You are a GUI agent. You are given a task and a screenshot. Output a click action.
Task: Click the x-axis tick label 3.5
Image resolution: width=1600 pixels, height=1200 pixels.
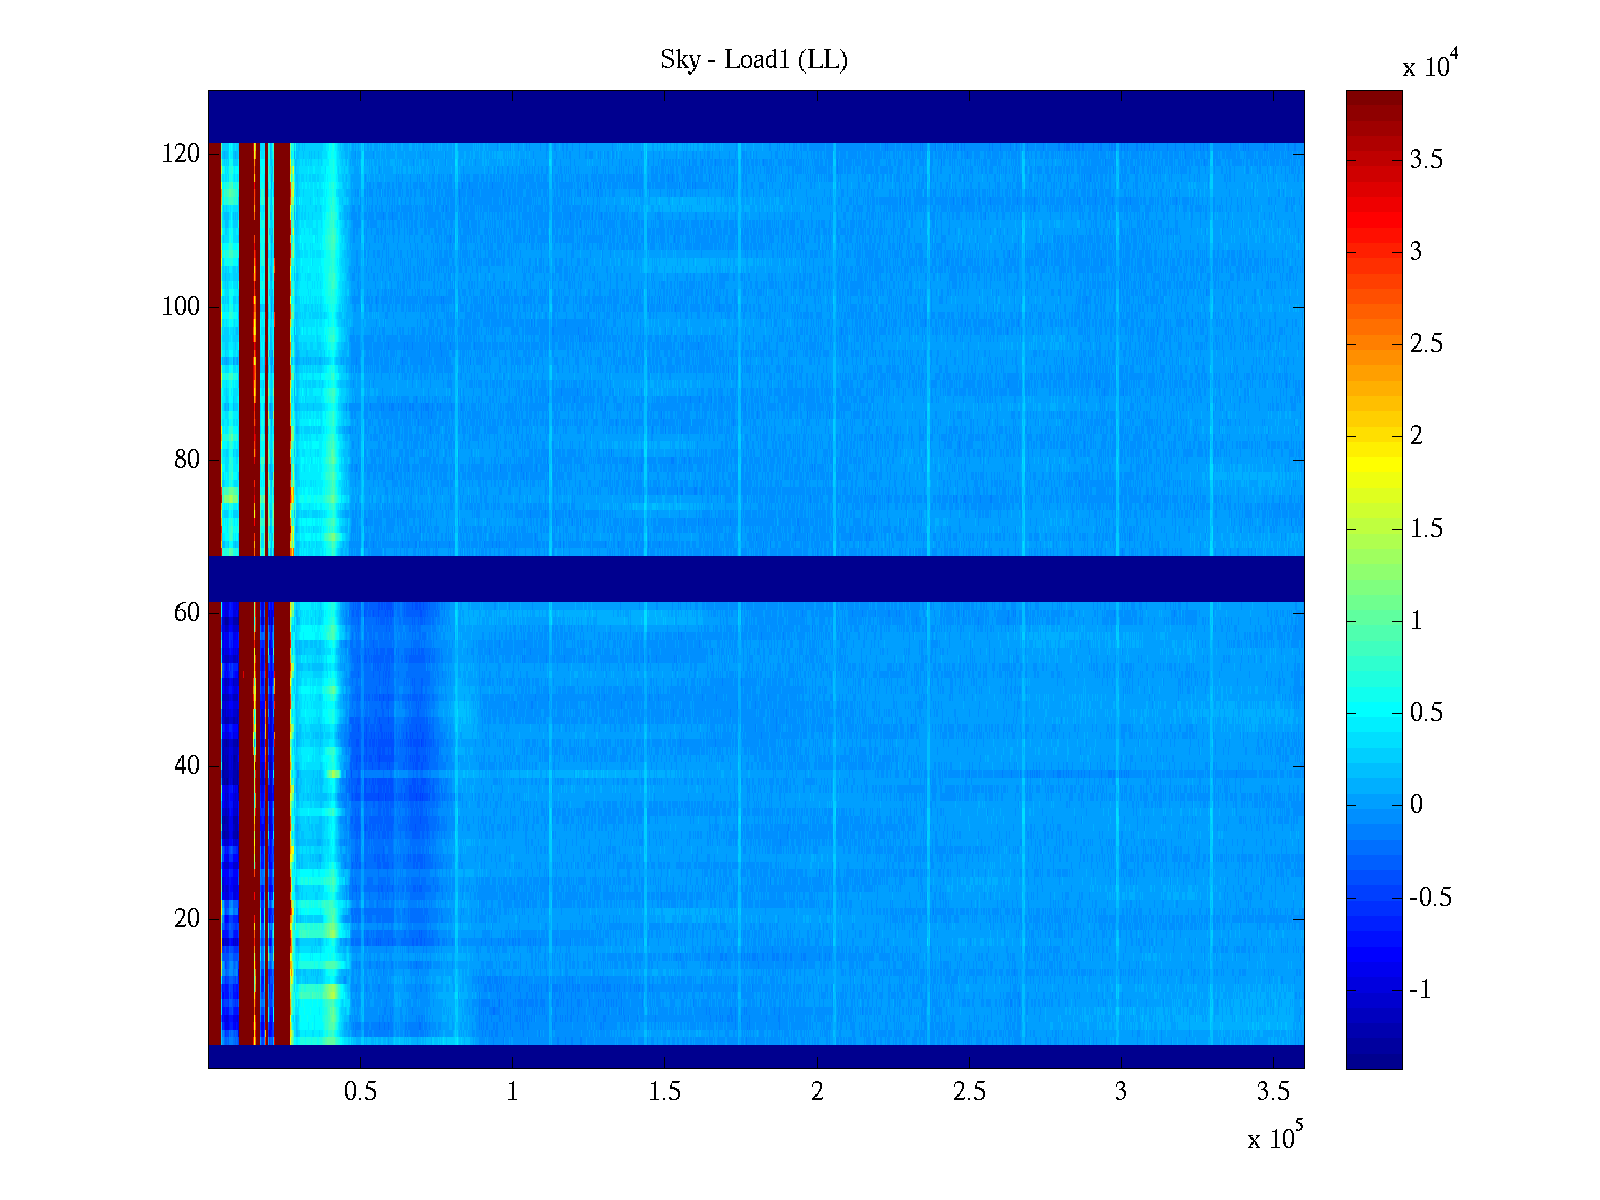(1272, 1092)
